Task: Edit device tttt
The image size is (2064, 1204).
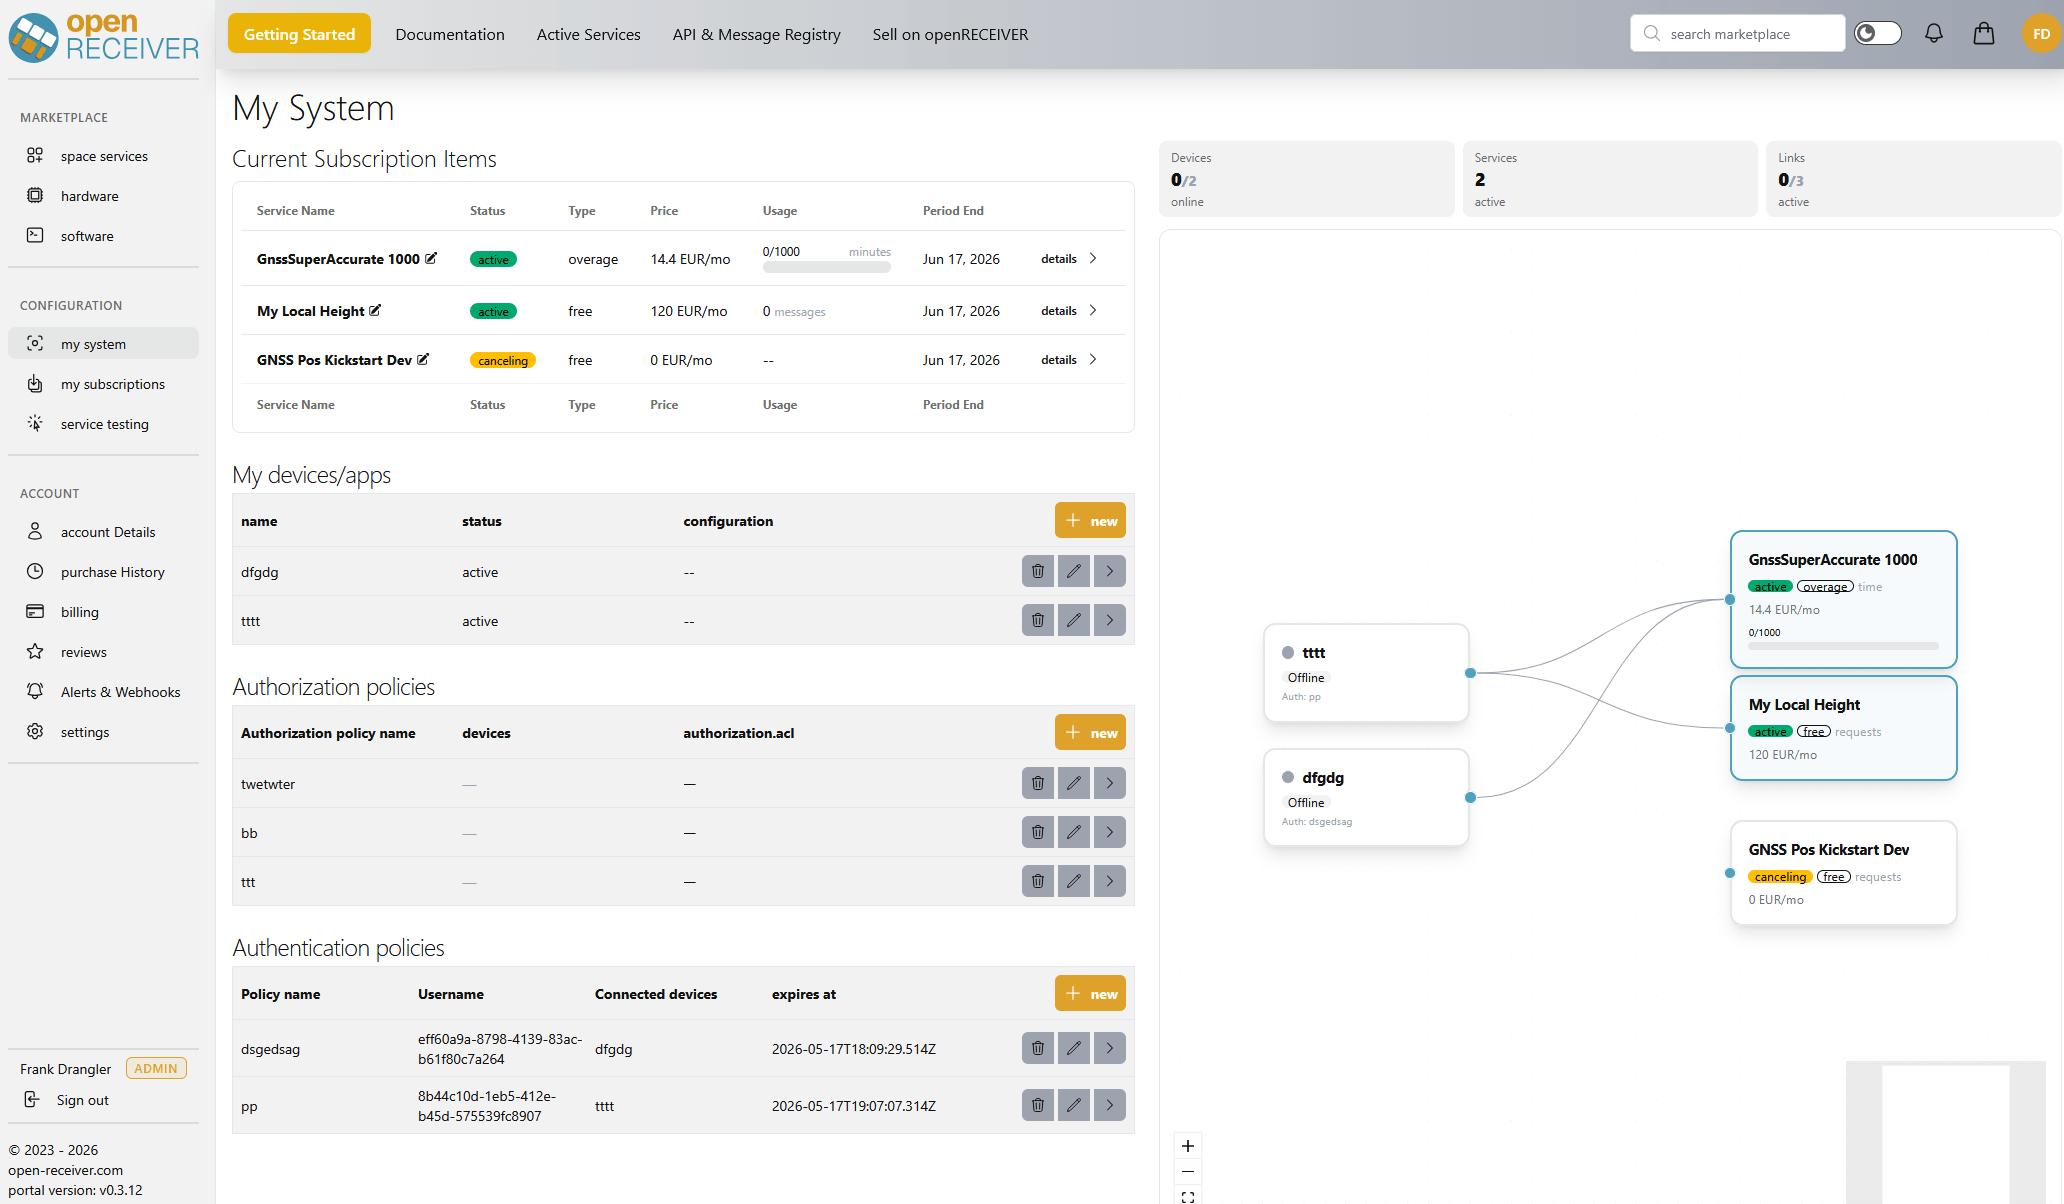Action: click(x=1074, y=620)
